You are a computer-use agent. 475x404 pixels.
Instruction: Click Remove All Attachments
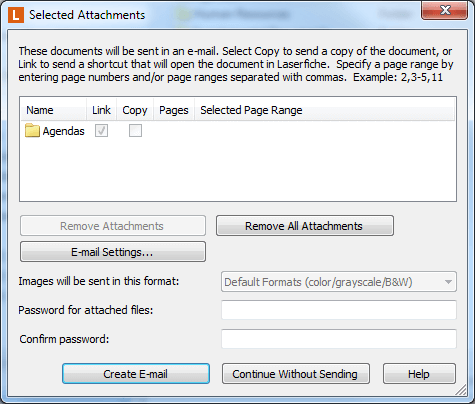305,226
